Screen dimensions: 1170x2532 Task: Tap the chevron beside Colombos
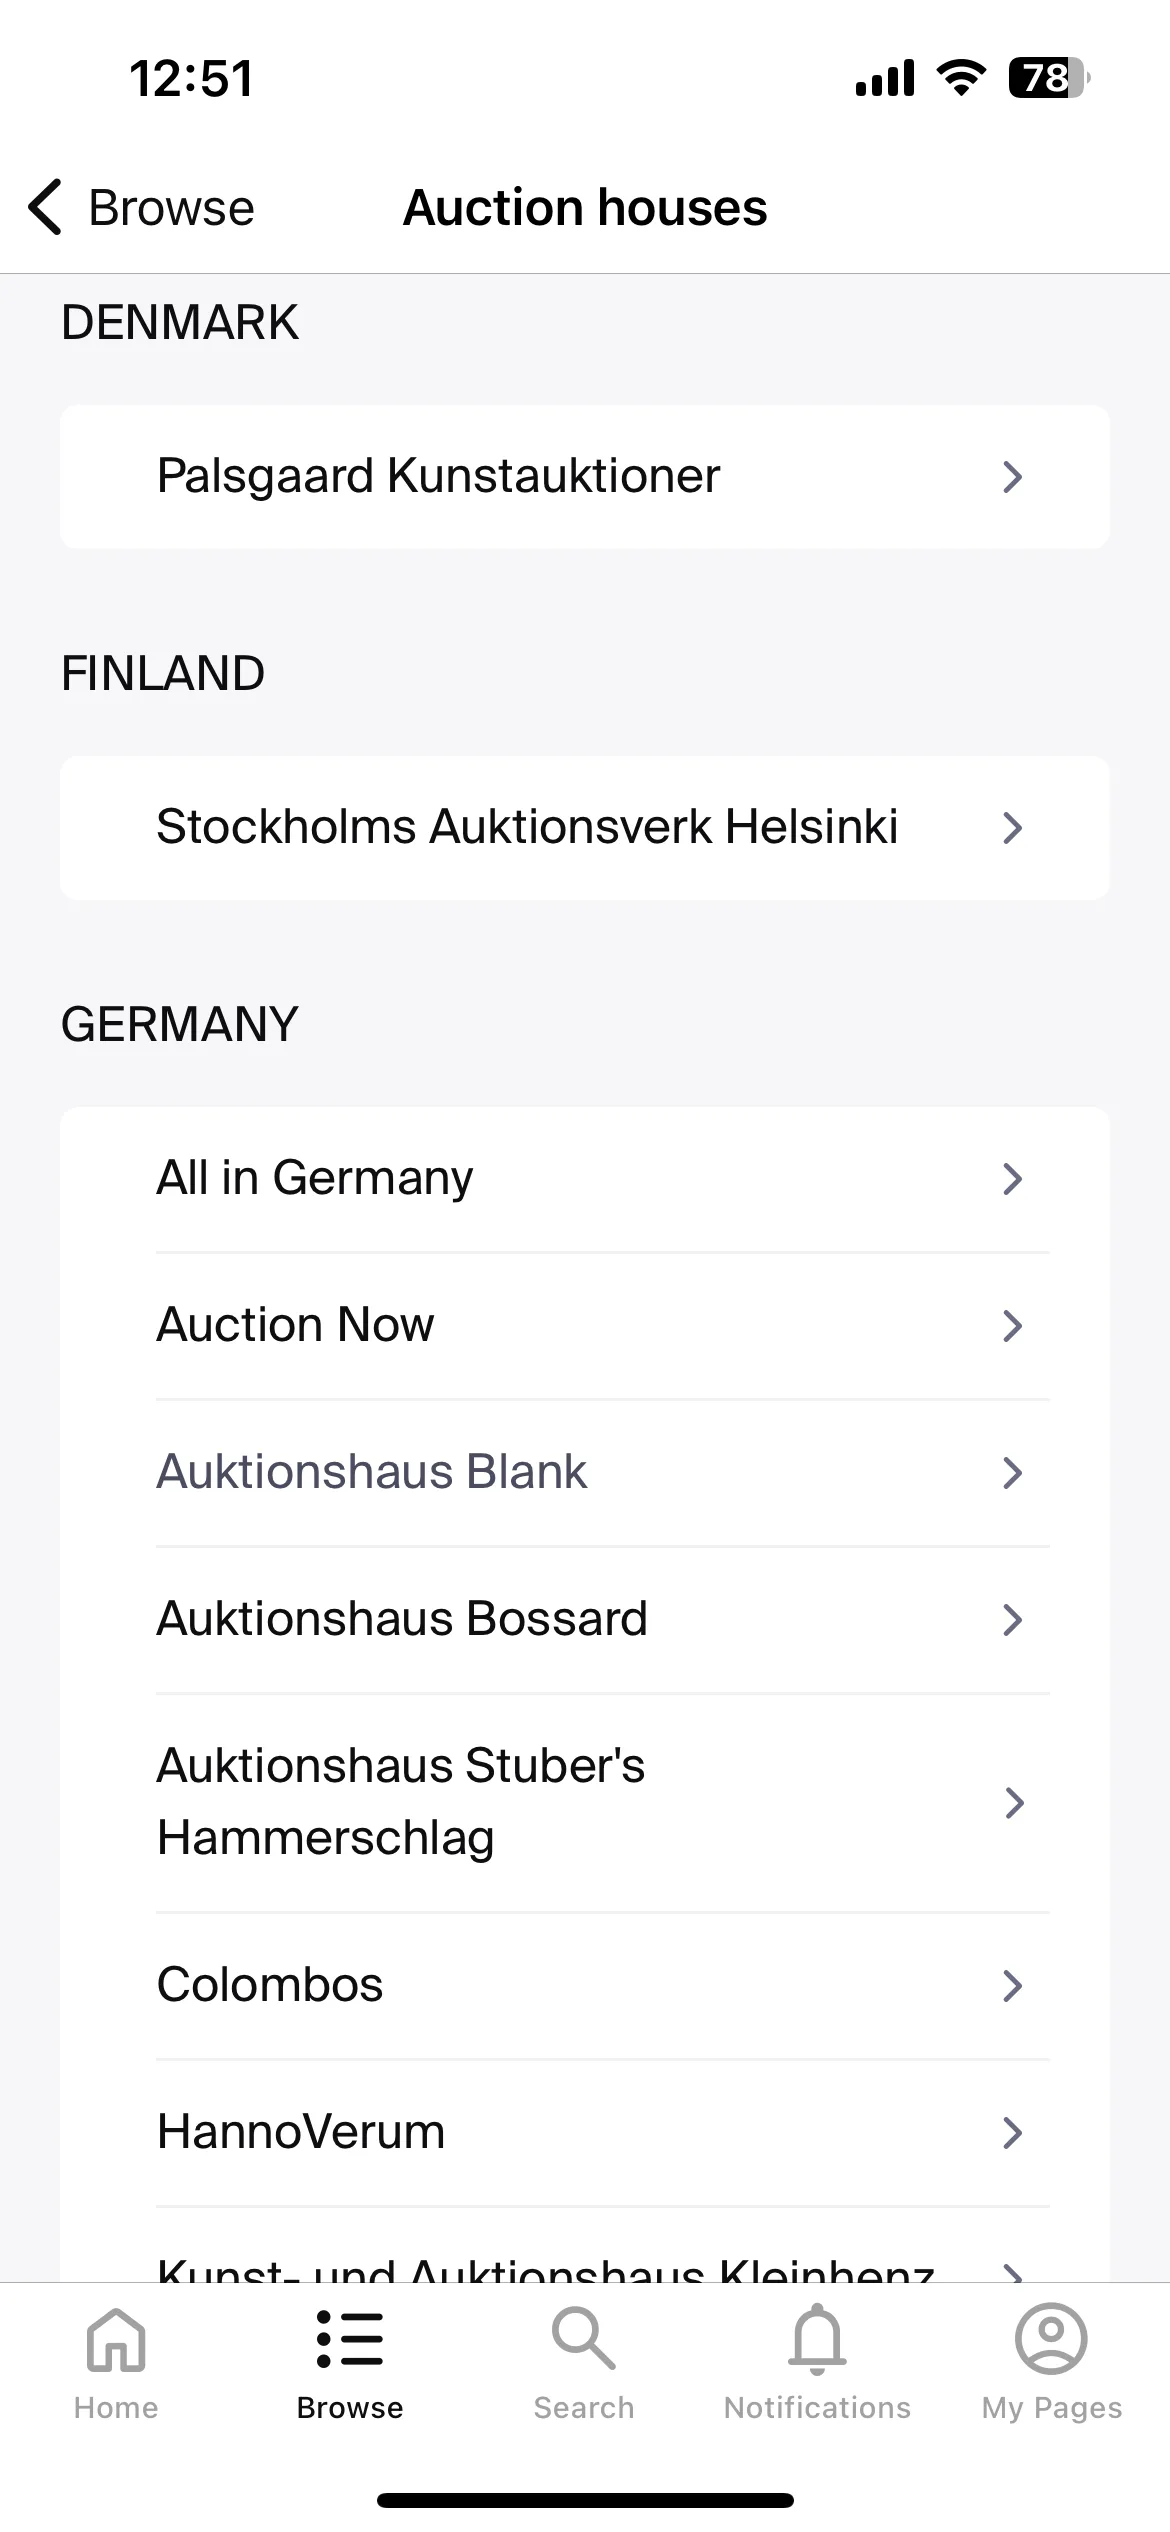point(1012,1986)
